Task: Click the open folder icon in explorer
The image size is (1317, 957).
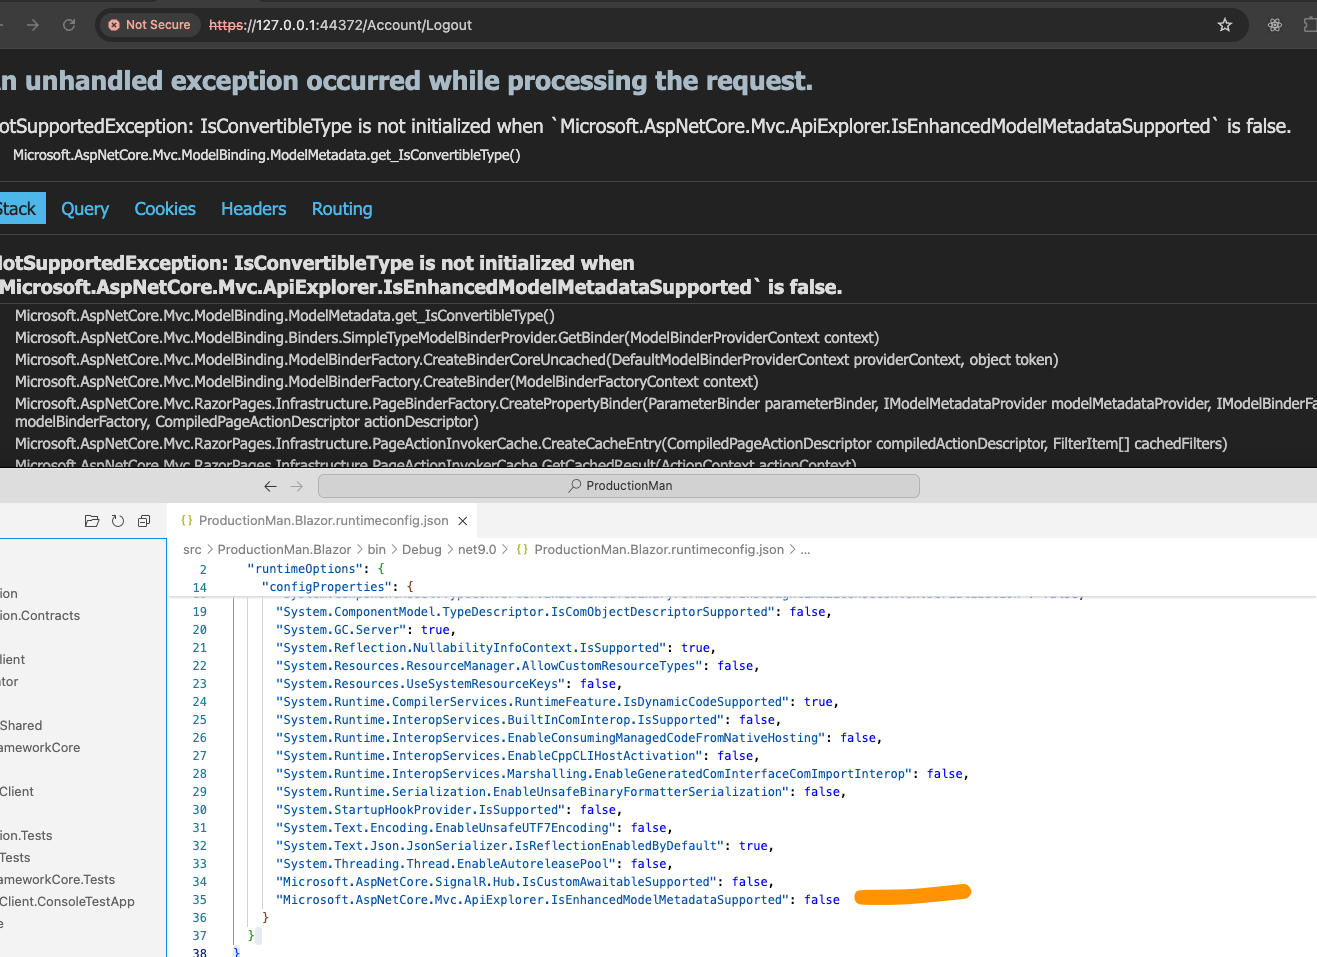Action: click(x=92, y=521)
